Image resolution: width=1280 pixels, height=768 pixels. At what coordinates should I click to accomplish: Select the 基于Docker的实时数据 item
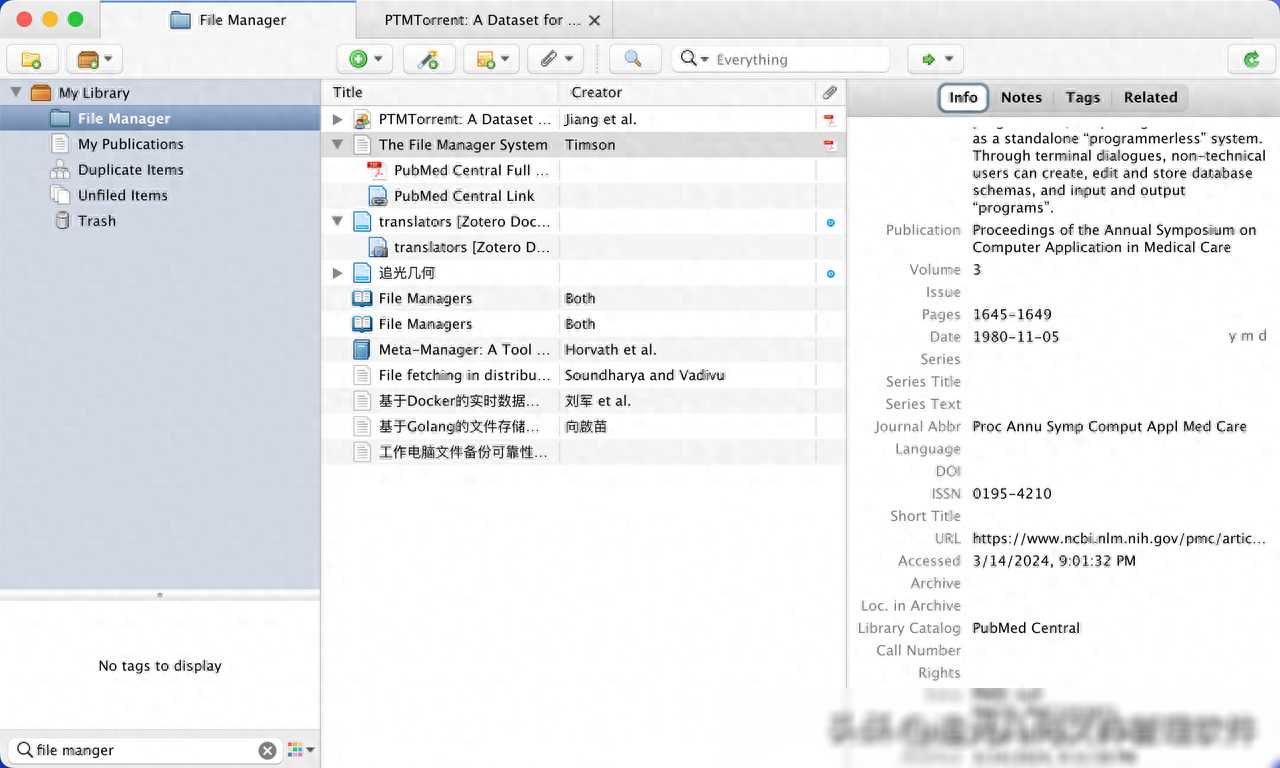(x=583, y=401)
